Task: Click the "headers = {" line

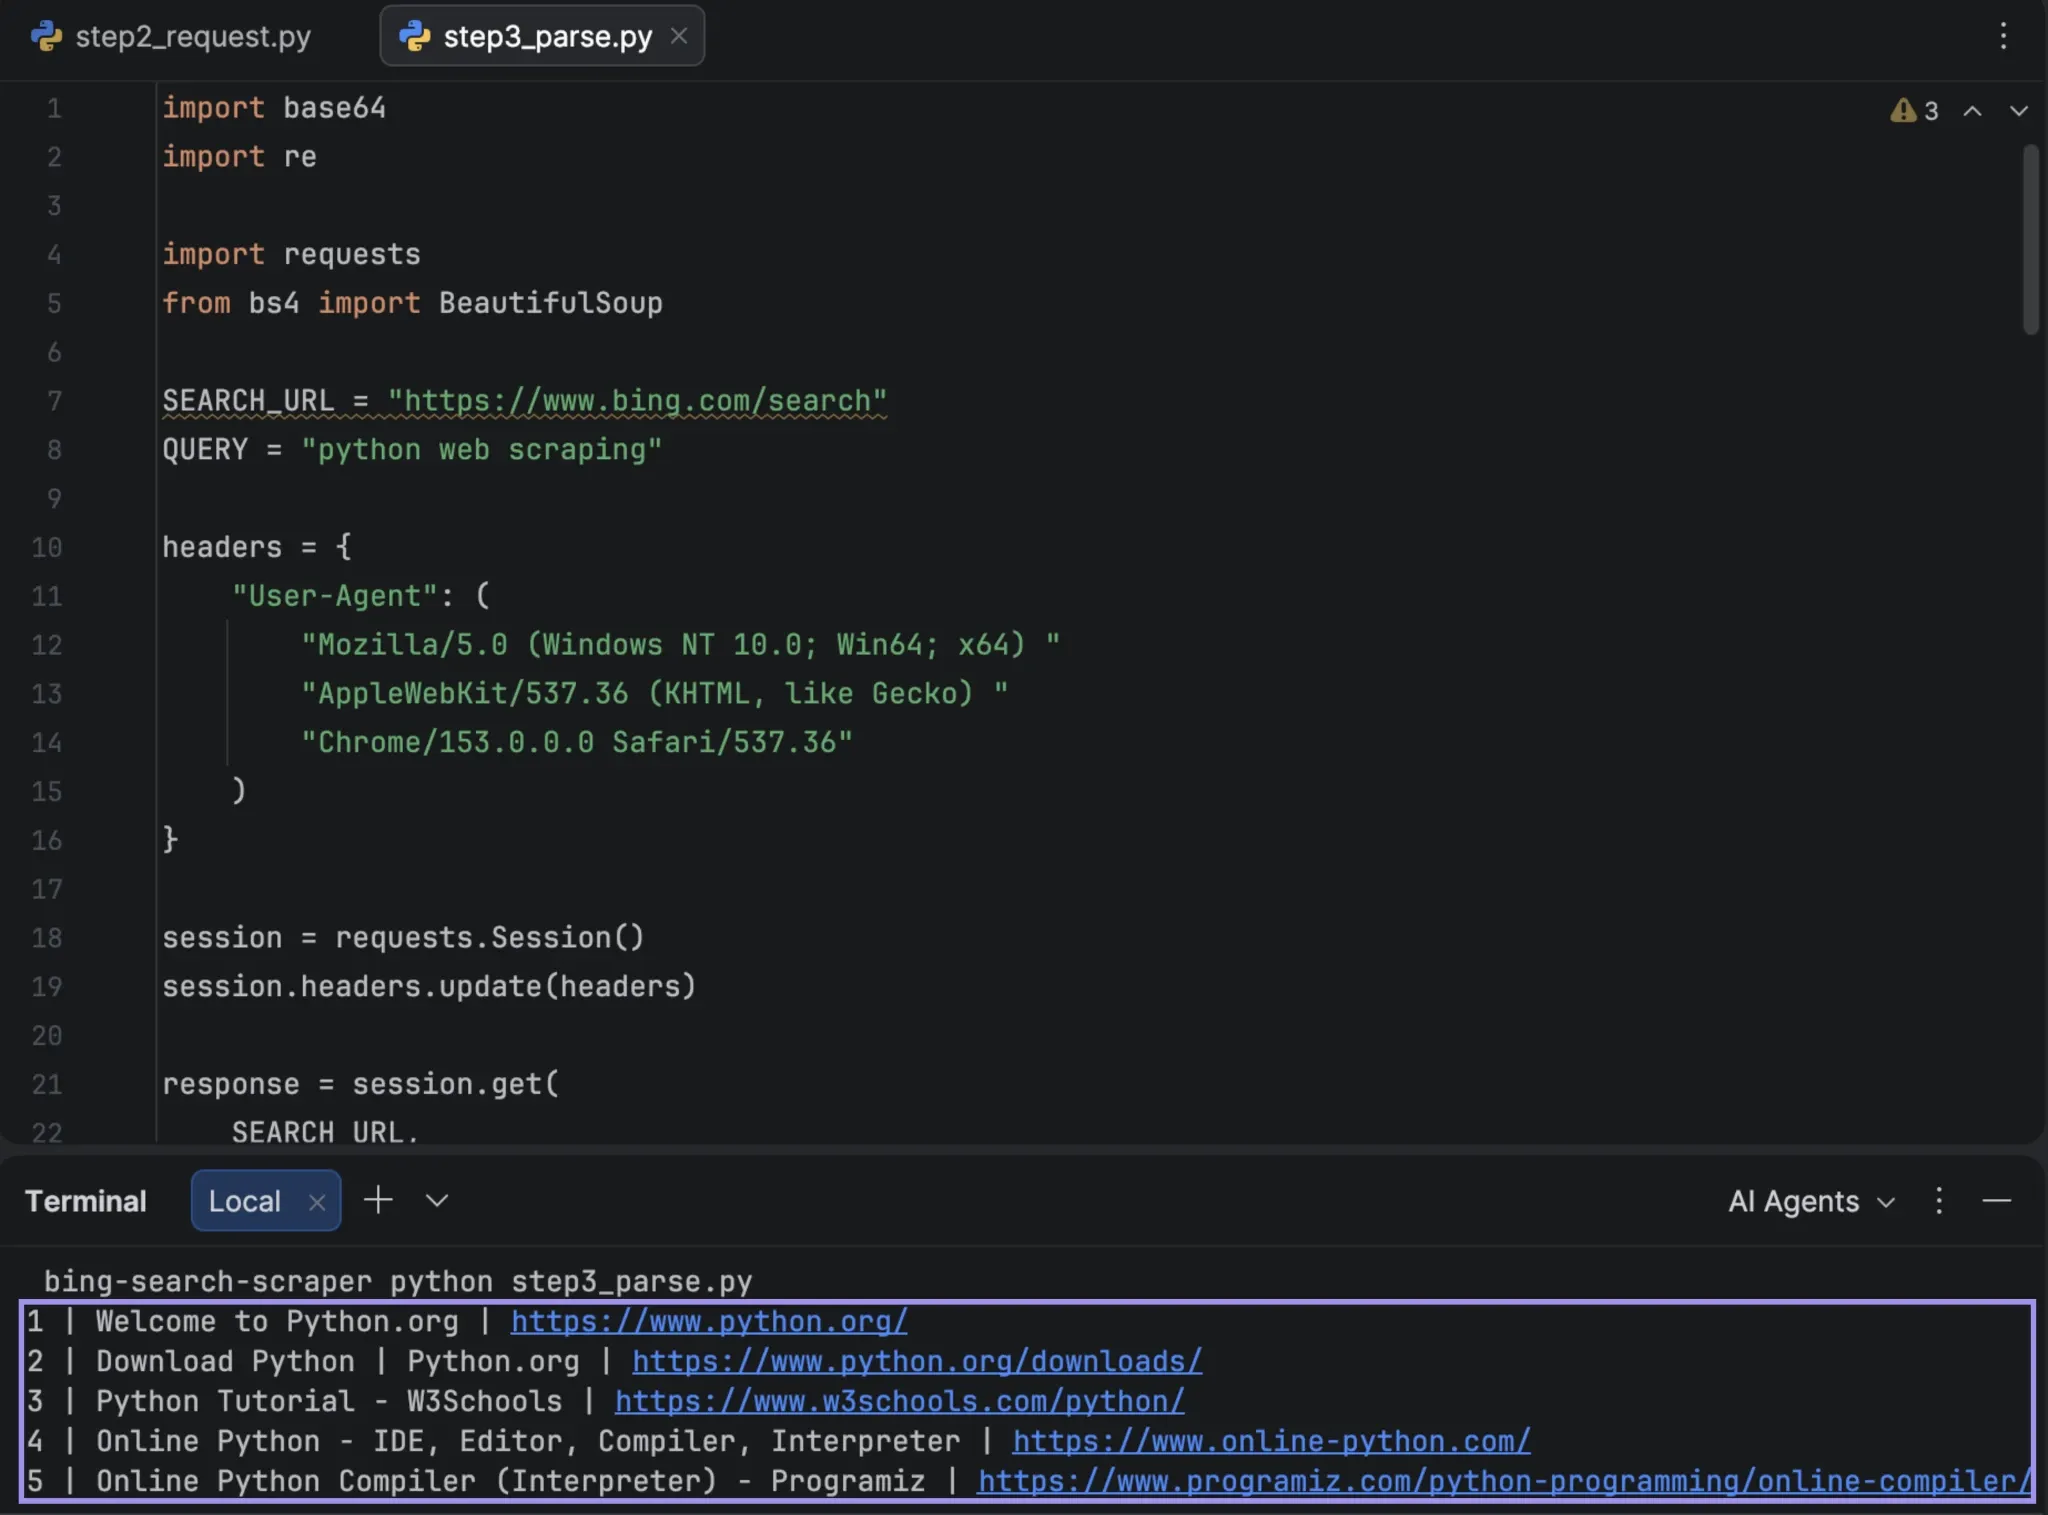Action: [257, 547]
